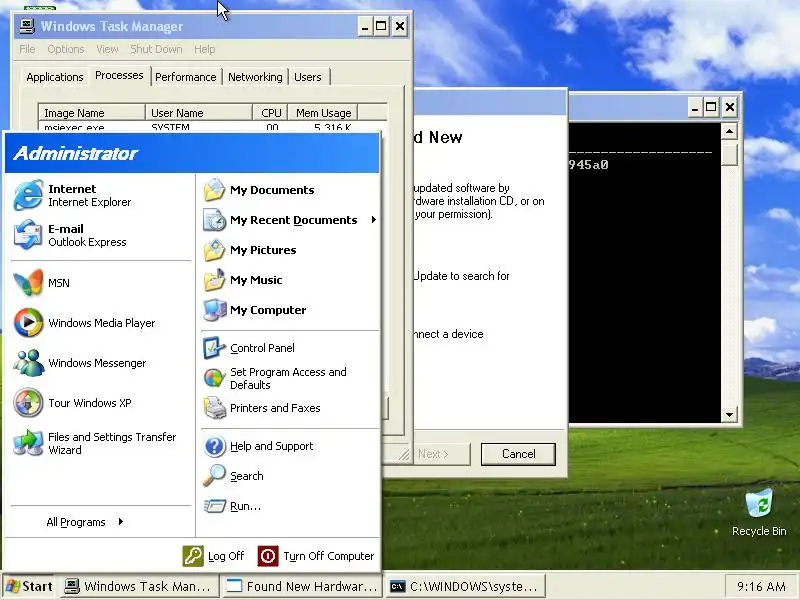
Task: Switch to Networking tab
Action: coord(255,77)
